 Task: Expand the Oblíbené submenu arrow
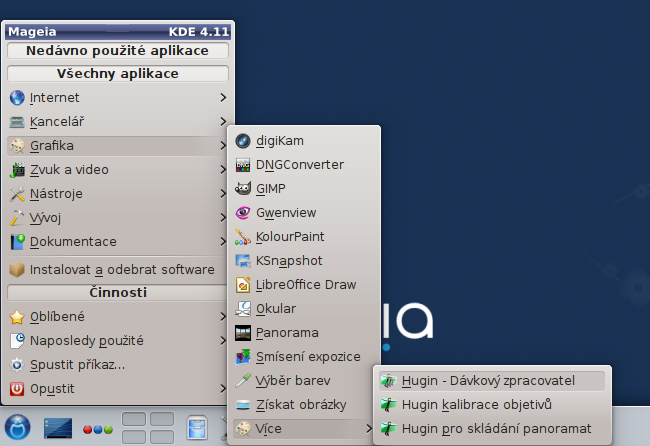point(223,317)
